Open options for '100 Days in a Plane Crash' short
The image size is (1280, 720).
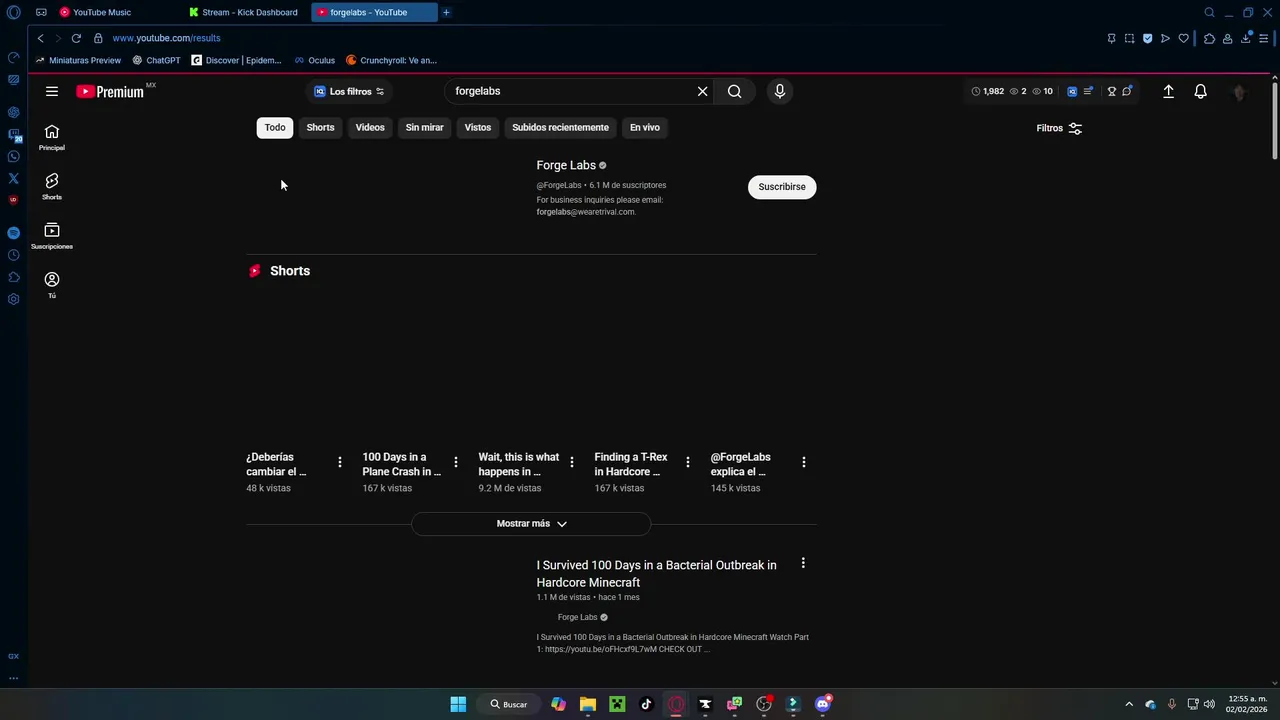pyautogui.click(x=456, y=462)
